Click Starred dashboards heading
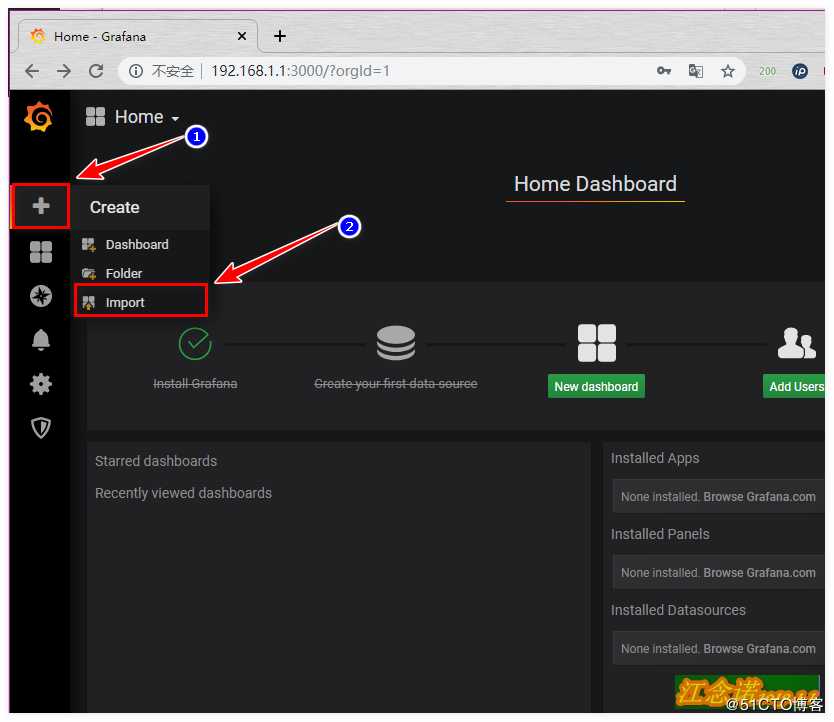 tap(156, 461)
